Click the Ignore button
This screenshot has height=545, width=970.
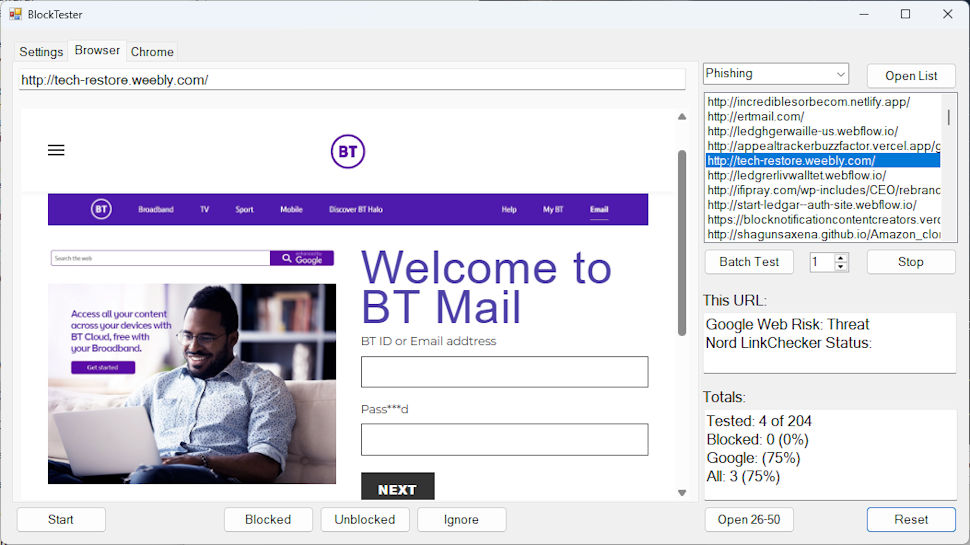(461, 520)
